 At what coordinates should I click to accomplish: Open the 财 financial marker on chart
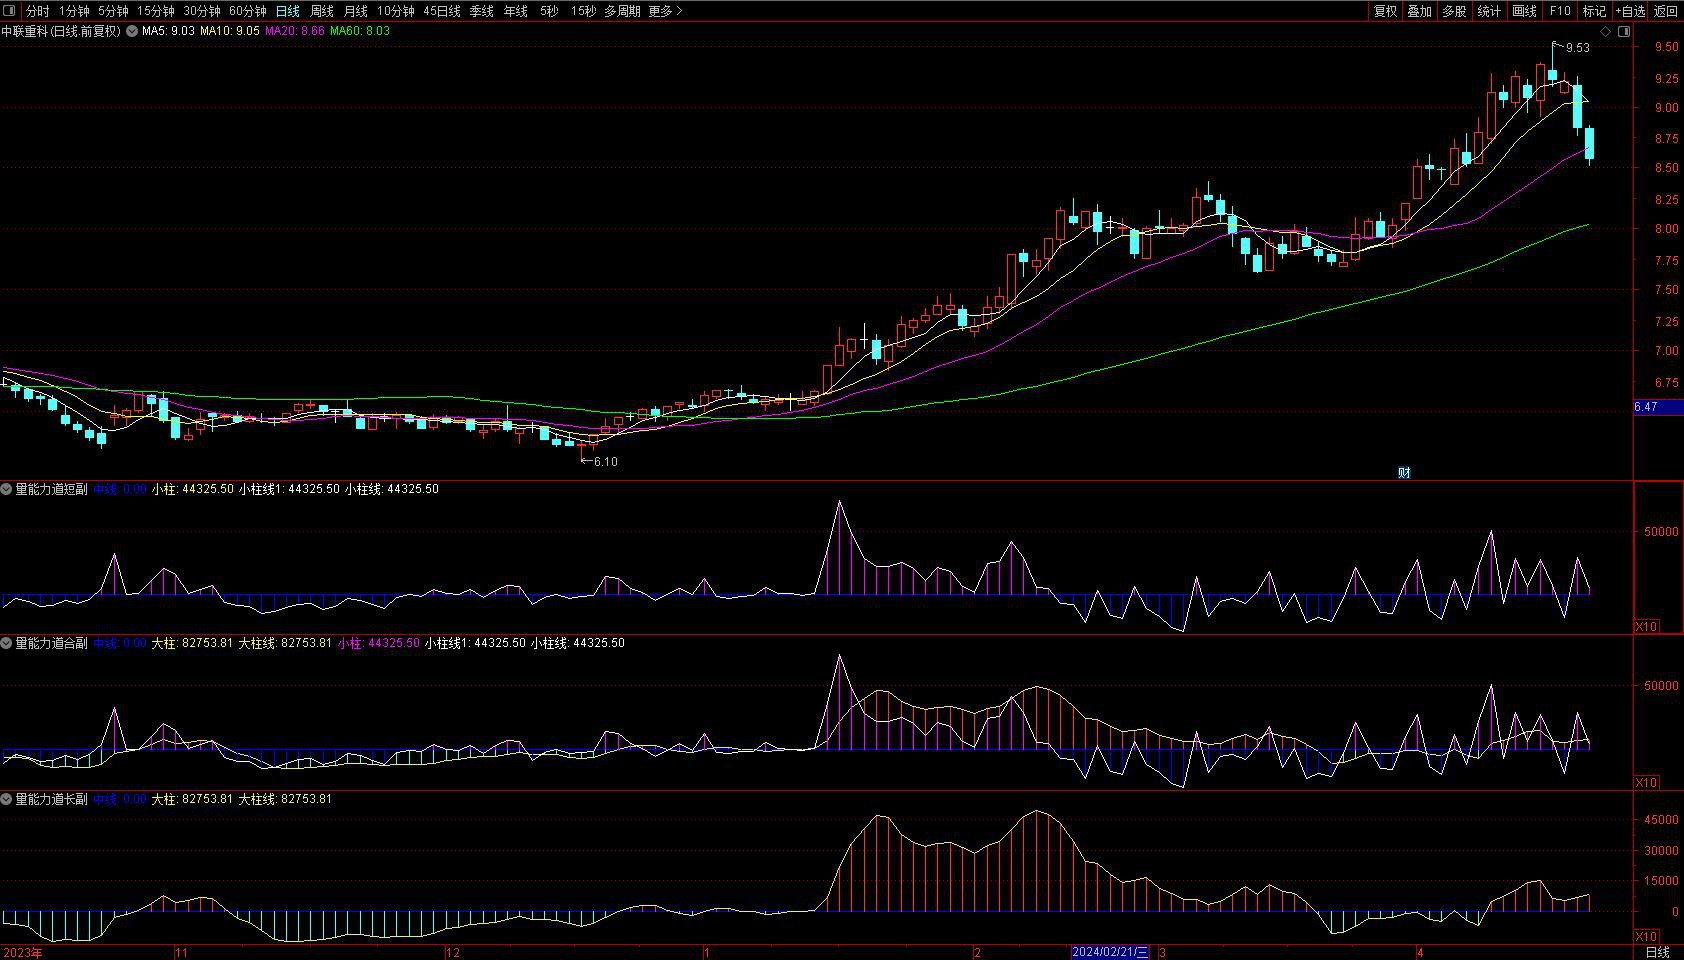point(1404,473)
